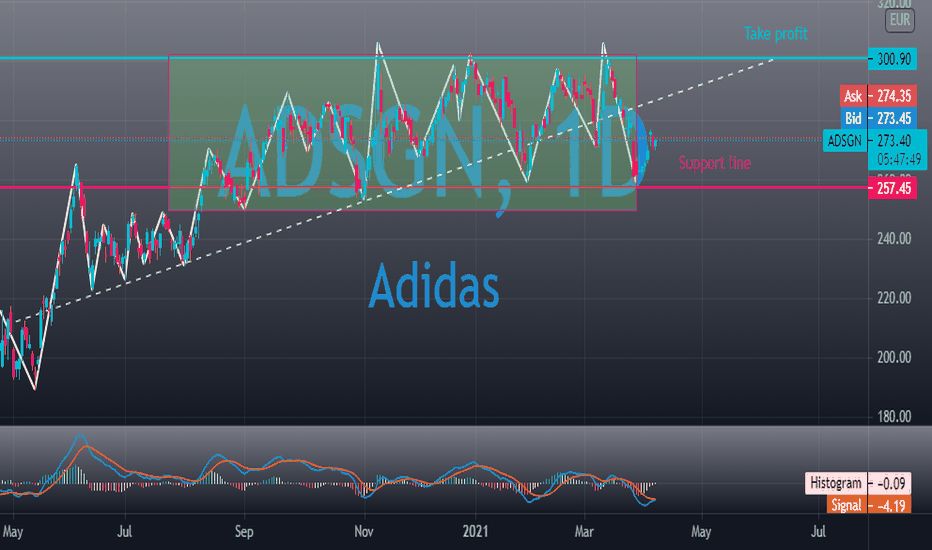Image resolution: width=932 pixels, height=550 pixels.
Task: Click the Mar time axis label
Action: tap(584, 531)
